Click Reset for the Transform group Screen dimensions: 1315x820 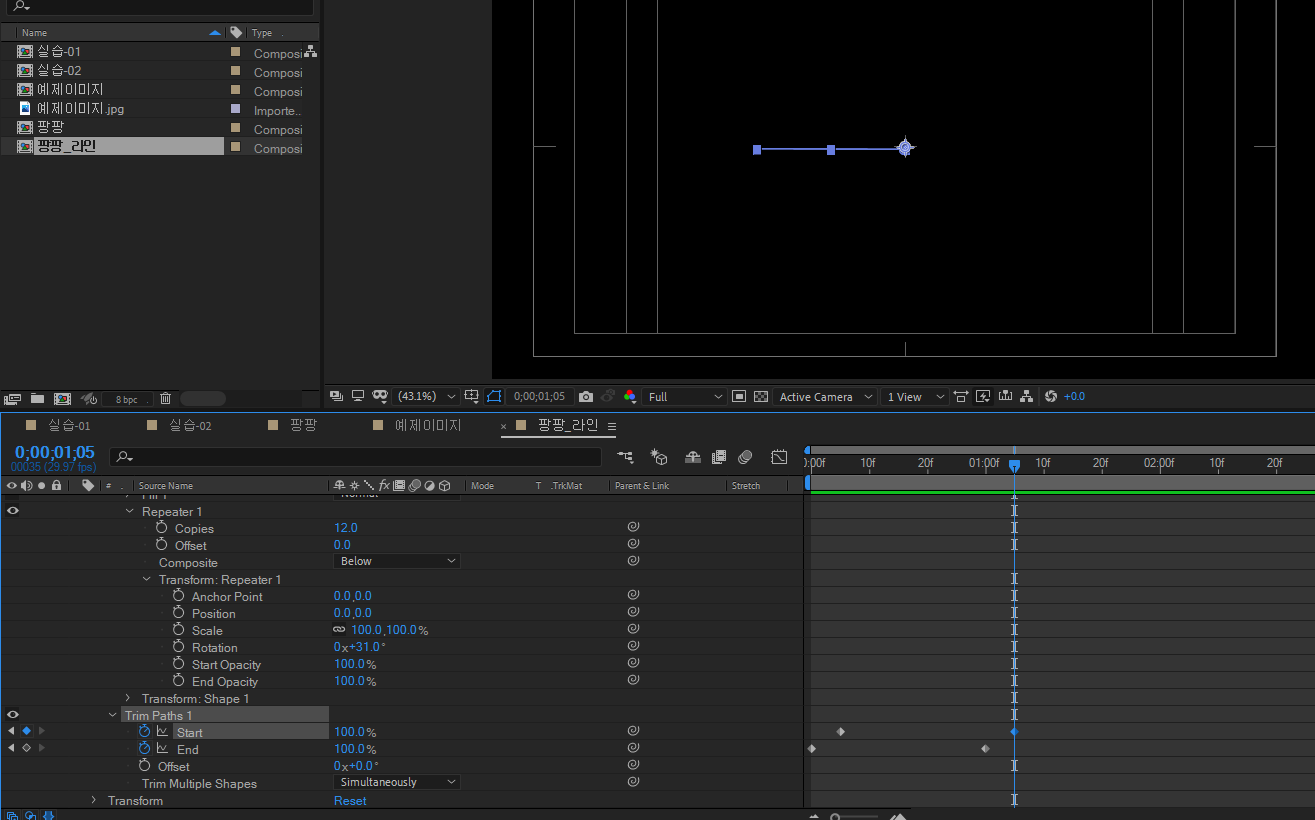click(350, 800)
